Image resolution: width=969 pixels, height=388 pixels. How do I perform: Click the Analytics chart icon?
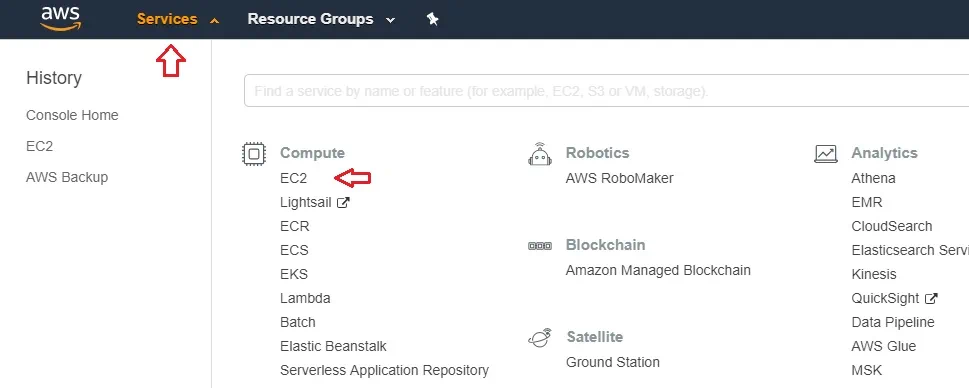[x=826, y=153]
